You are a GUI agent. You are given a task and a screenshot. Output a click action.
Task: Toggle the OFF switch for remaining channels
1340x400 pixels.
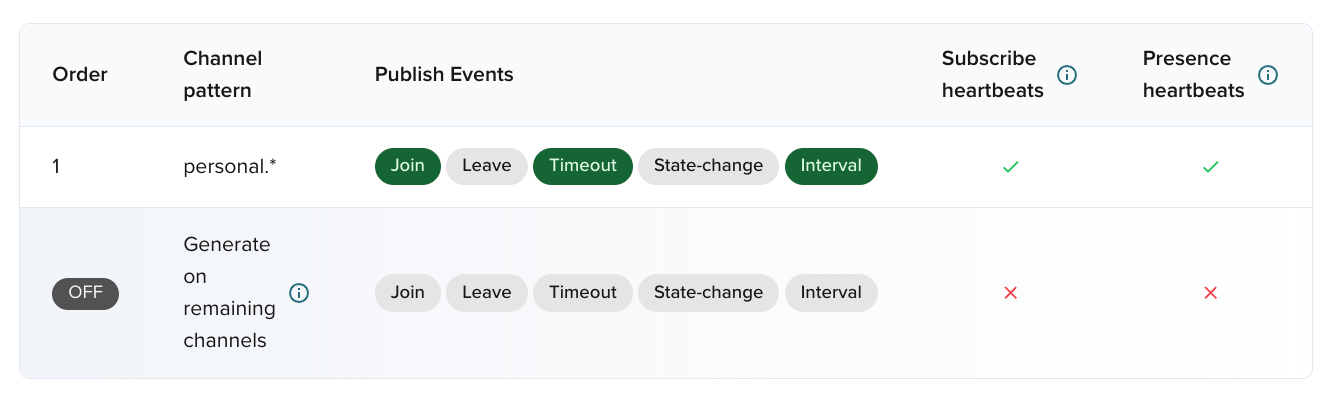point(85,293)
